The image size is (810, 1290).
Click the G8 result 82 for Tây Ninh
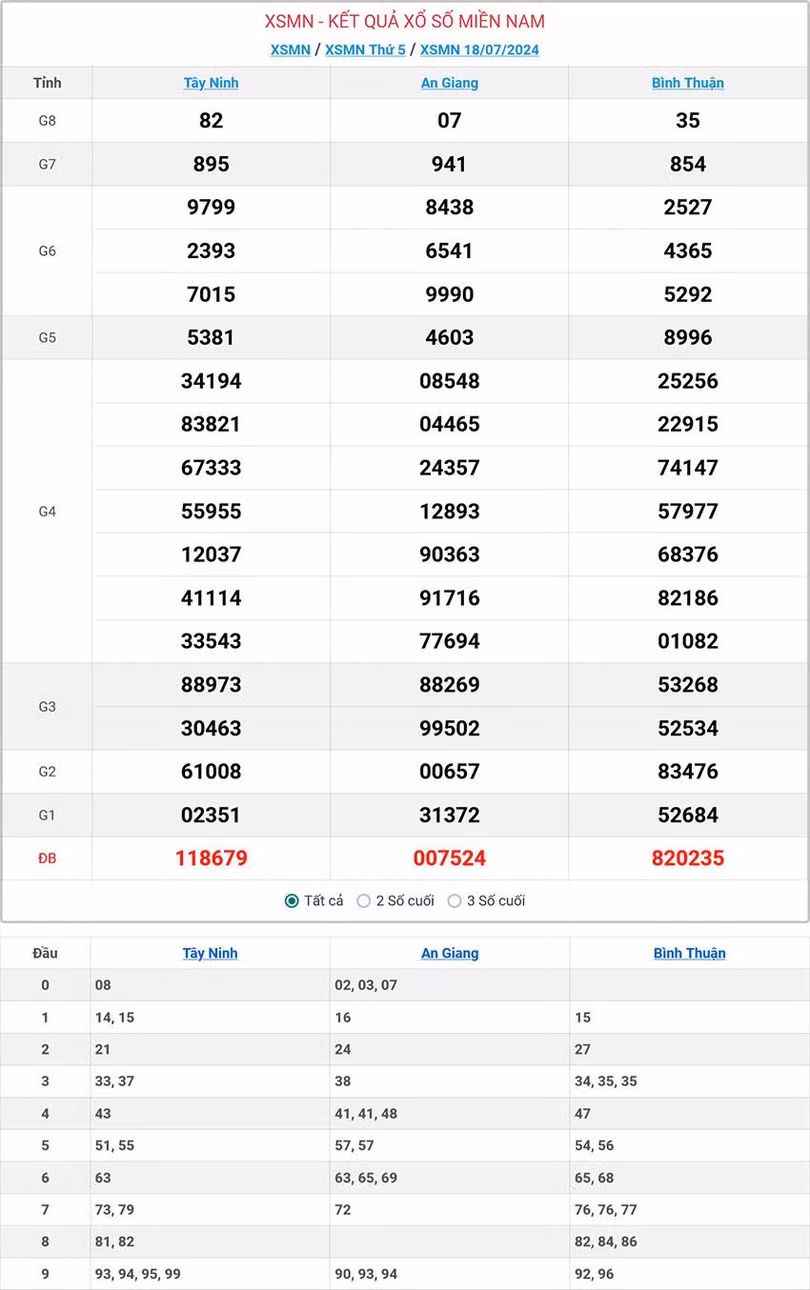tap(211, 120)
